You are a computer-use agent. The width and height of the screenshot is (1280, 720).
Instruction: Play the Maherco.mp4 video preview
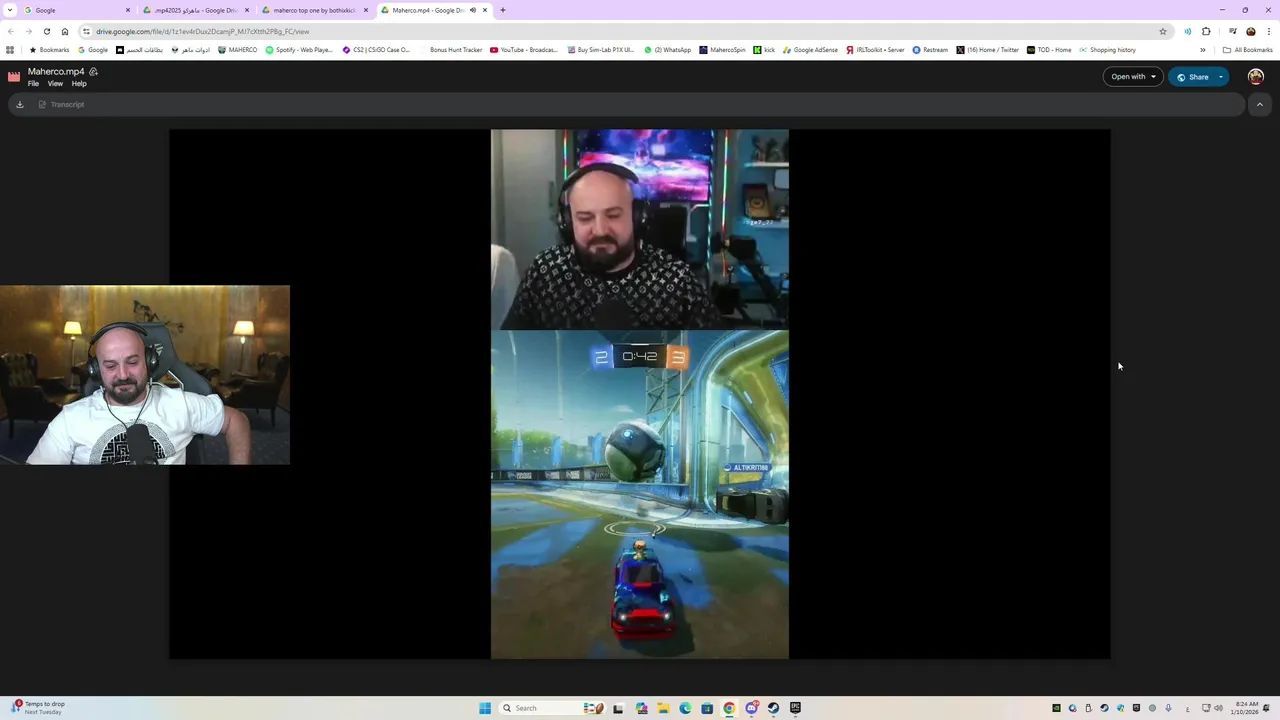click(640, 394)
